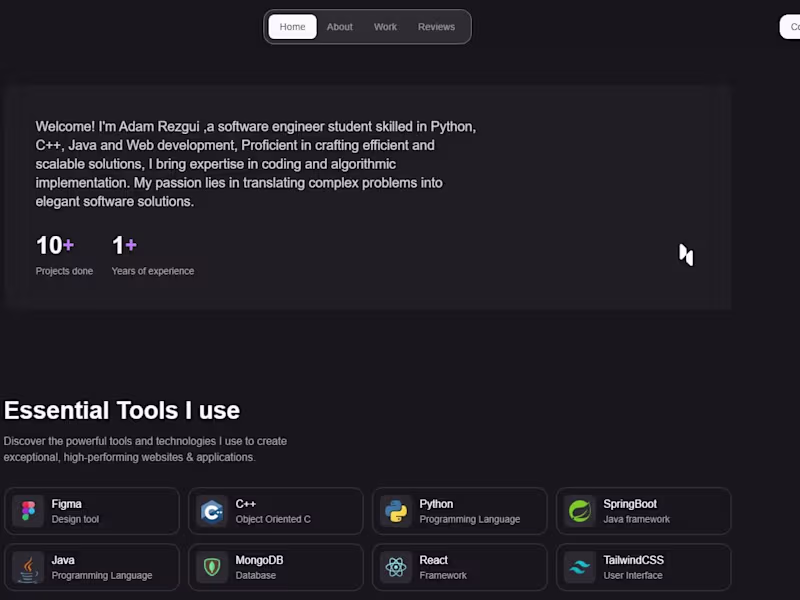
Task: Click the SpringBoot leaf icon
Action: point(580,511)
